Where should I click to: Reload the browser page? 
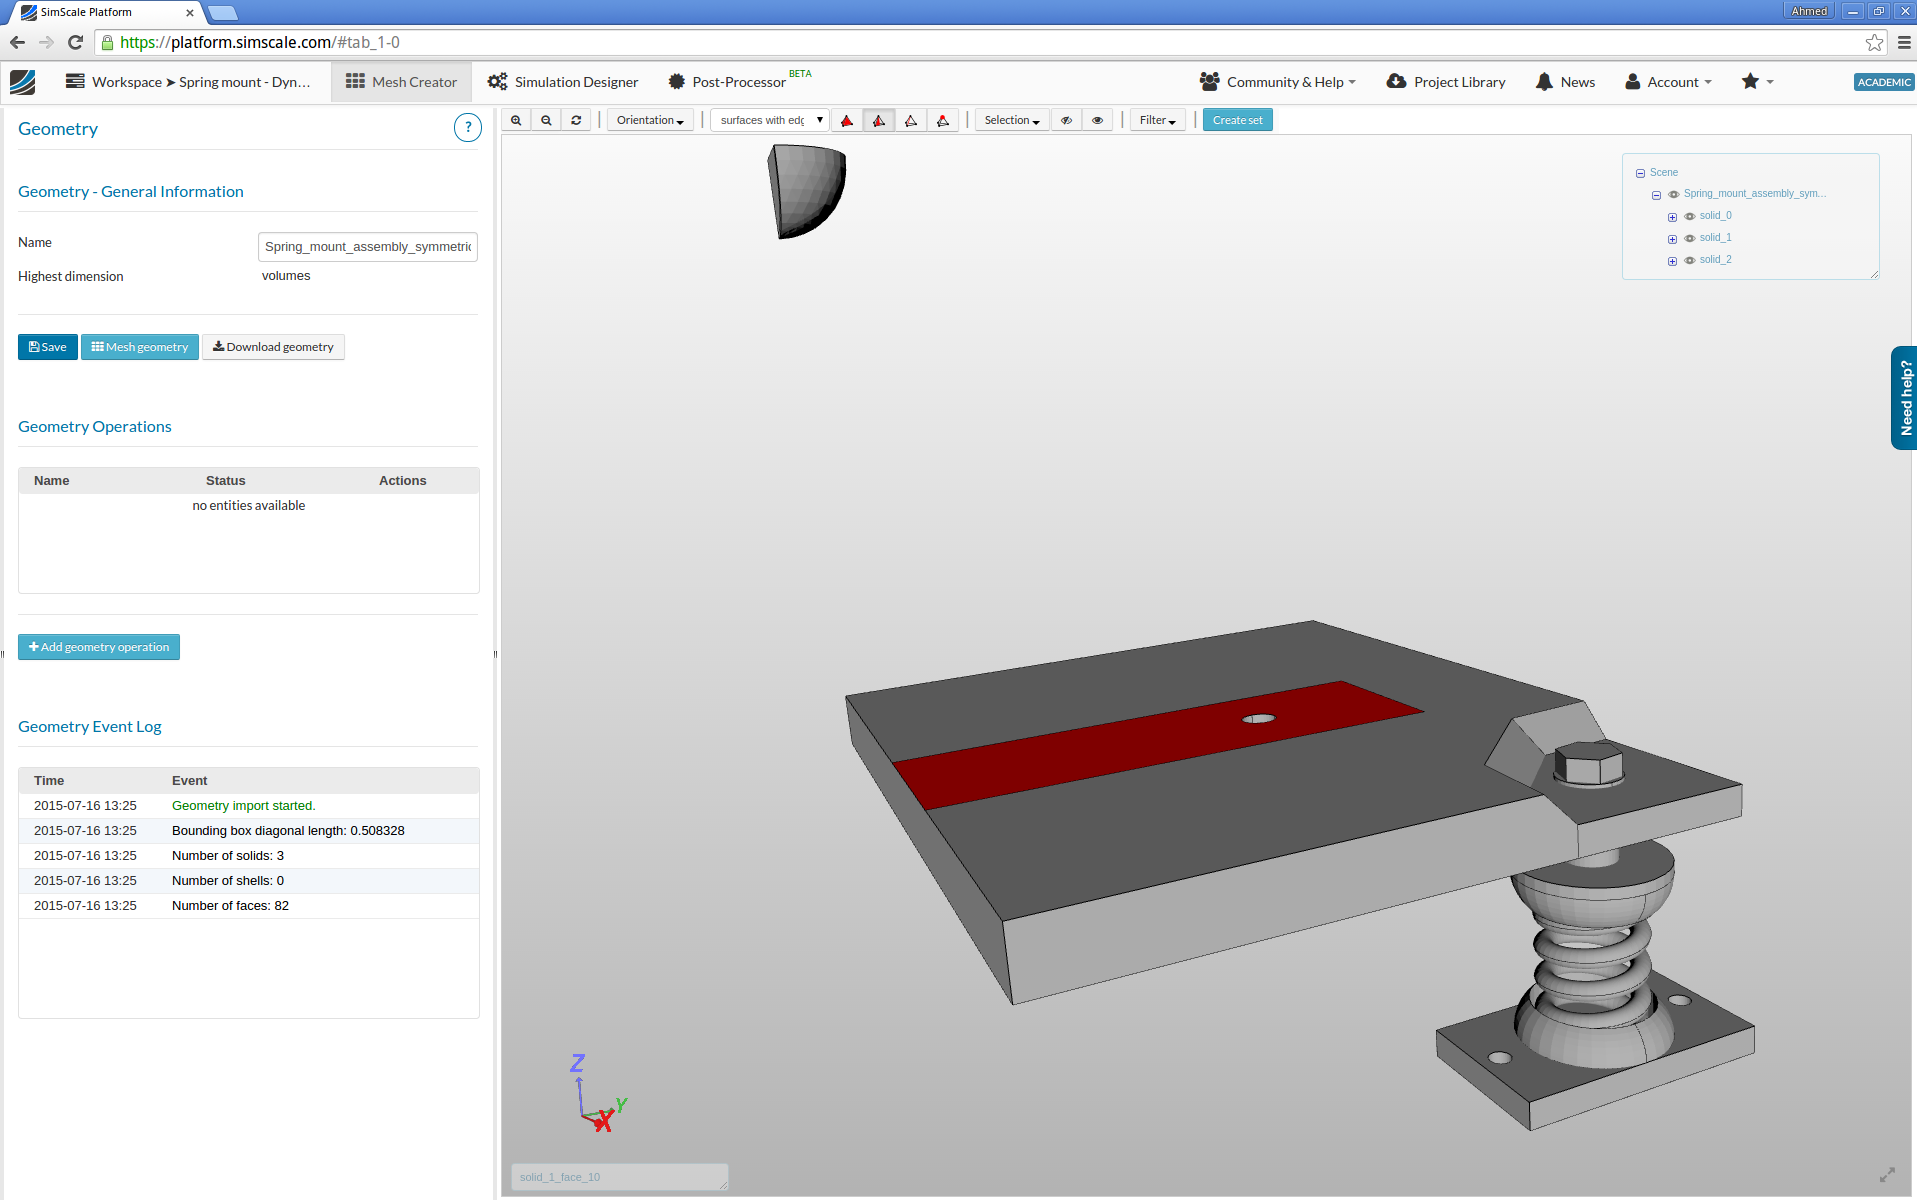point(75,42)
